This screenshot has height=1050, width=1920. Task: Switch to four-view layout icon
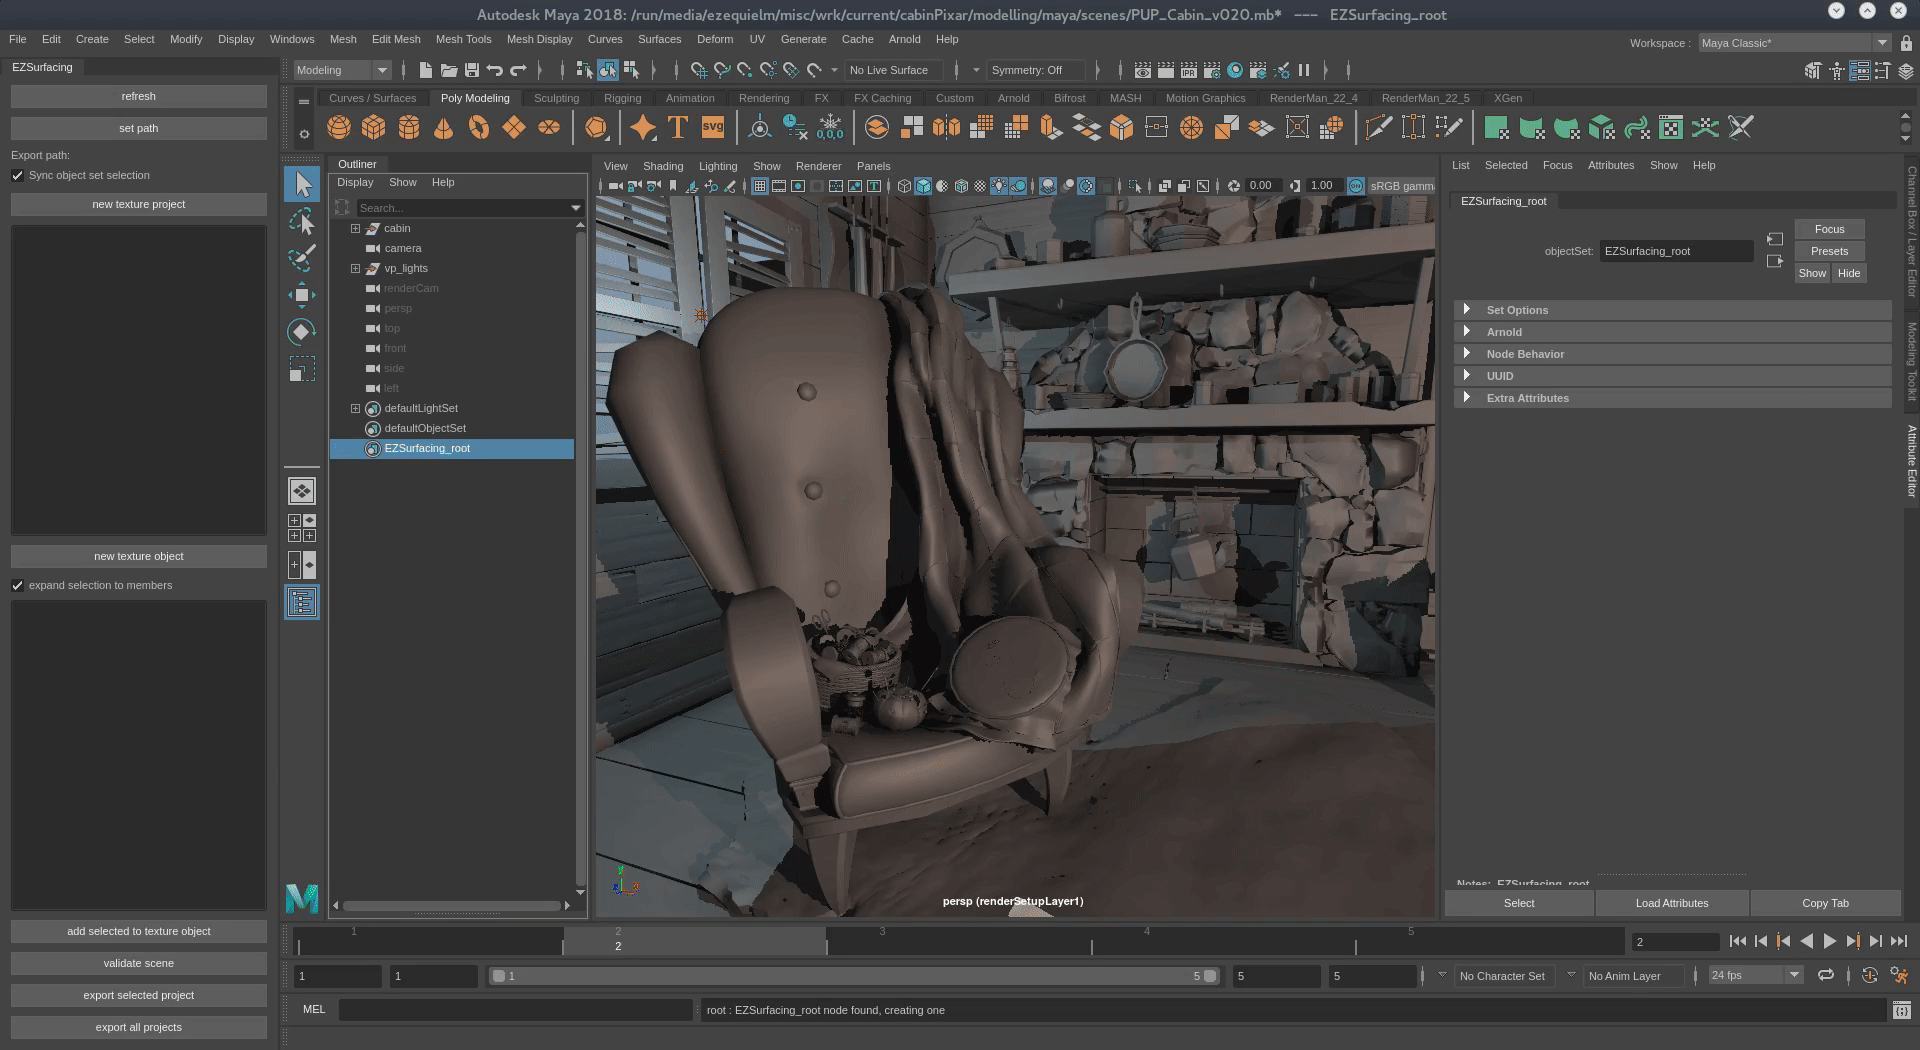pyautogui.click(x=302, y=528)
